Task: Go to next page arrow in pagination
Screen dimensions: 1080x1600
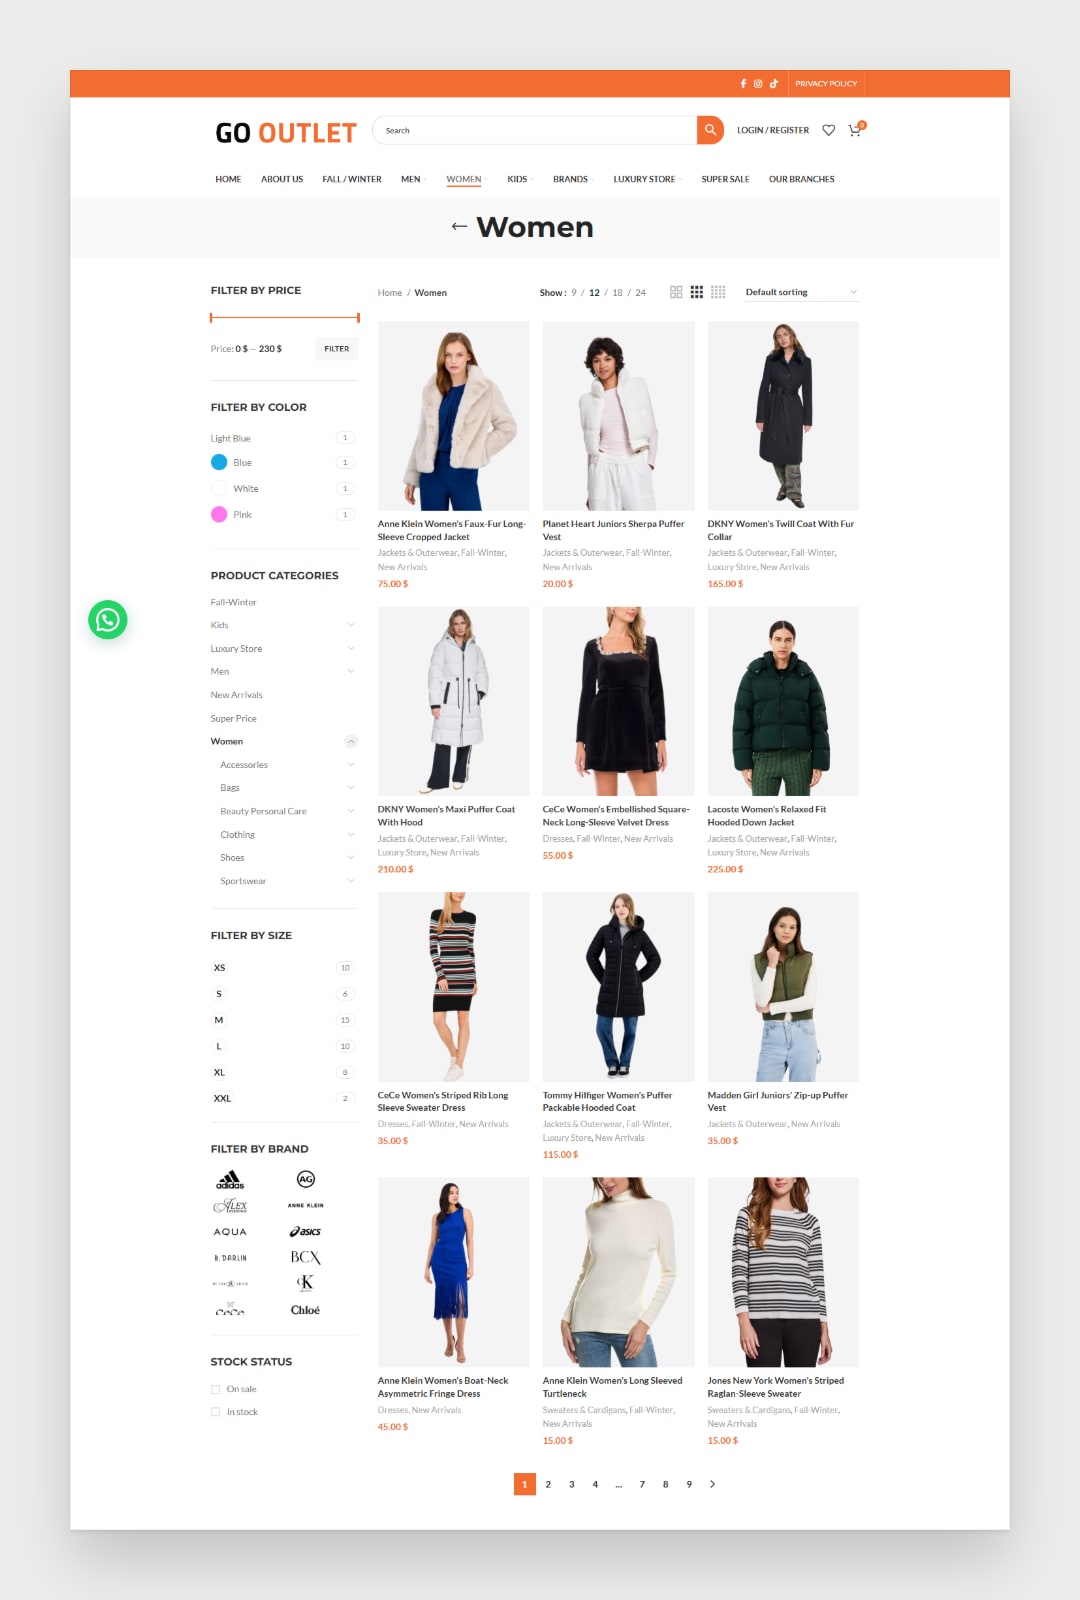Action: point(712,1484)
